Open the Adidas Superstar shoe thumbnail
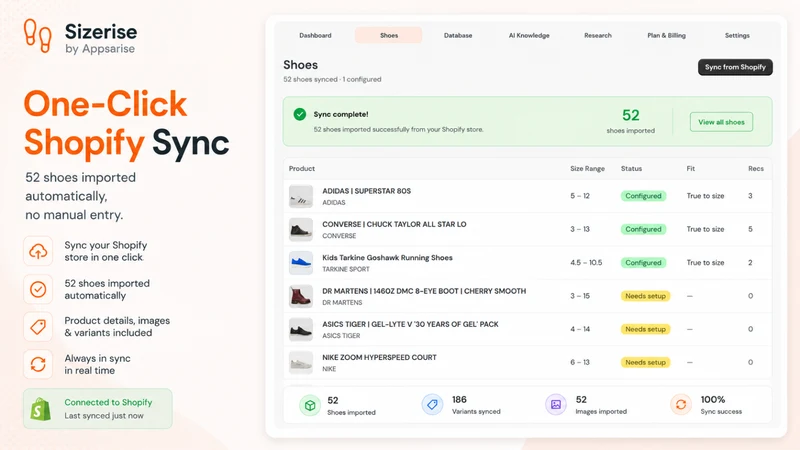The height and width of the screenshot is (450, 800). (301, 196)
